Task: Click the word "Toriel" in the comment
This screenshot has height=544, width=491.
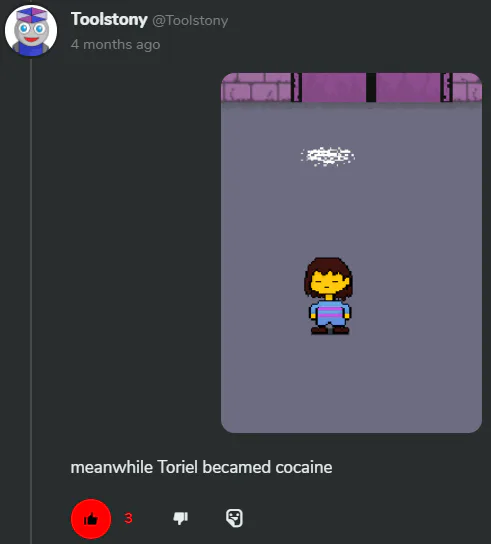Action: (177, 467)
